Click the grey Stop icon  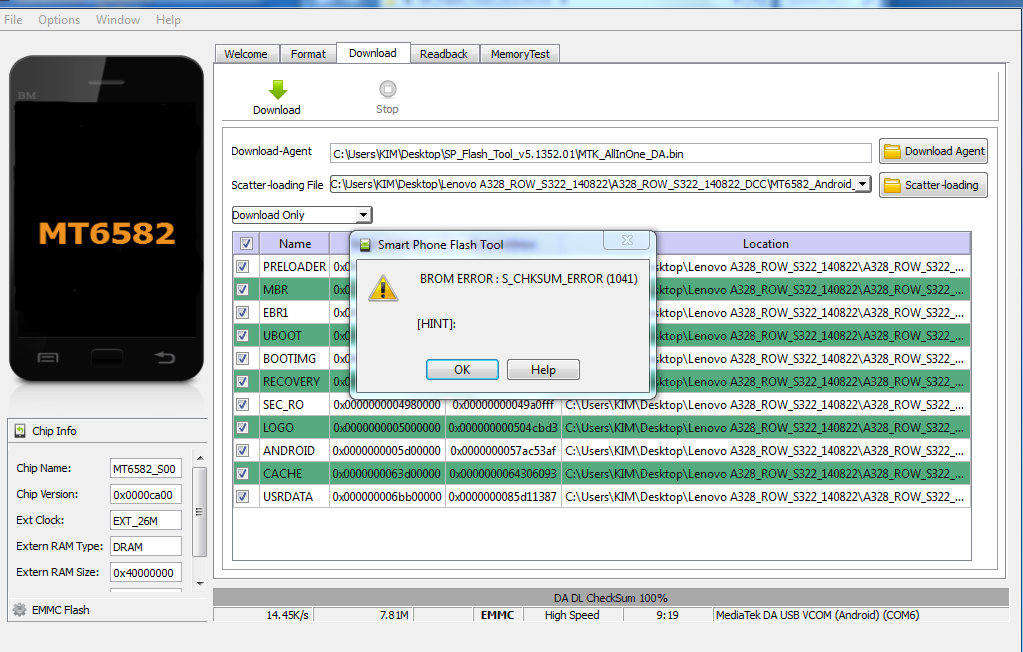pyautogui.click(x=387, y=89)
